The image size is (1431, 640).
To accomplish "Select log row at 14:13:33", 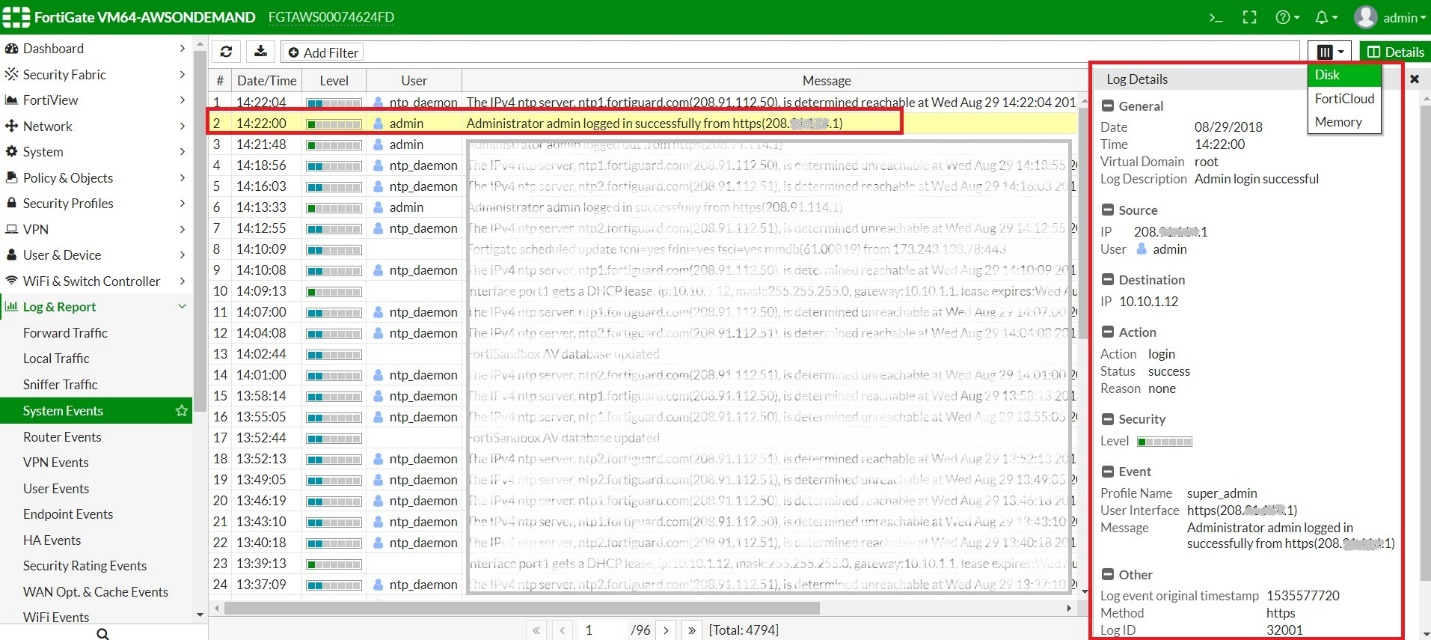I will (x=645, y=207).
